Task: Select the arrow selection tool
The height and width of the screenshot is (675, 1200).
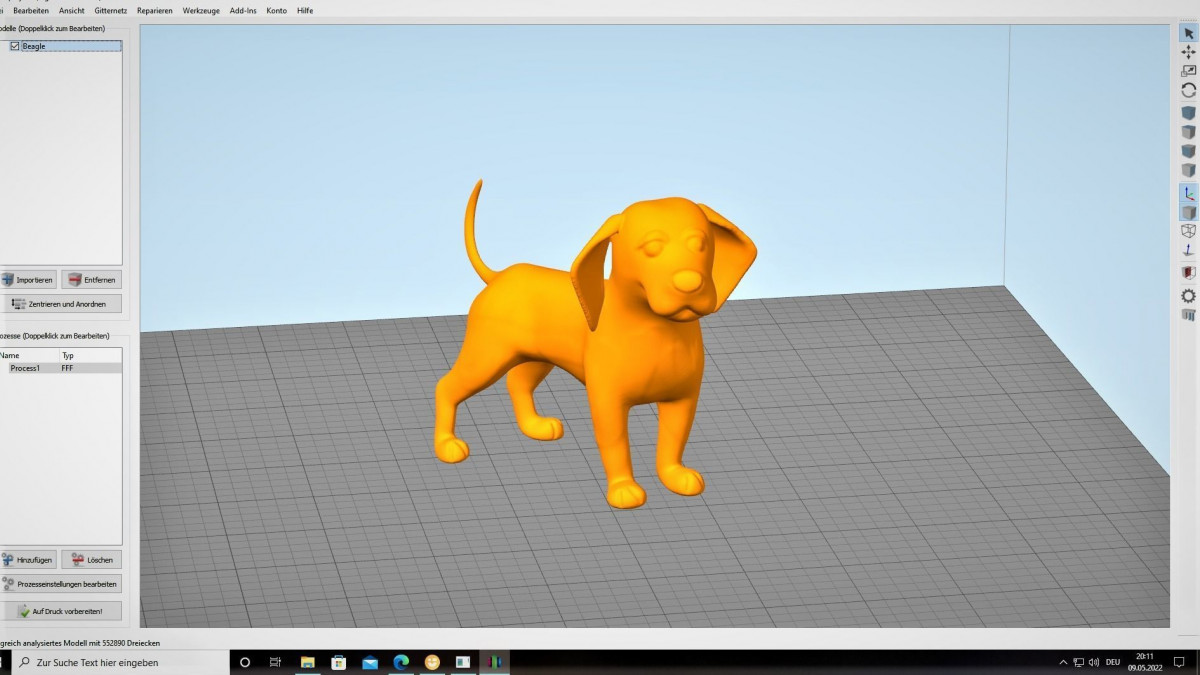Action: point(1188,33)
